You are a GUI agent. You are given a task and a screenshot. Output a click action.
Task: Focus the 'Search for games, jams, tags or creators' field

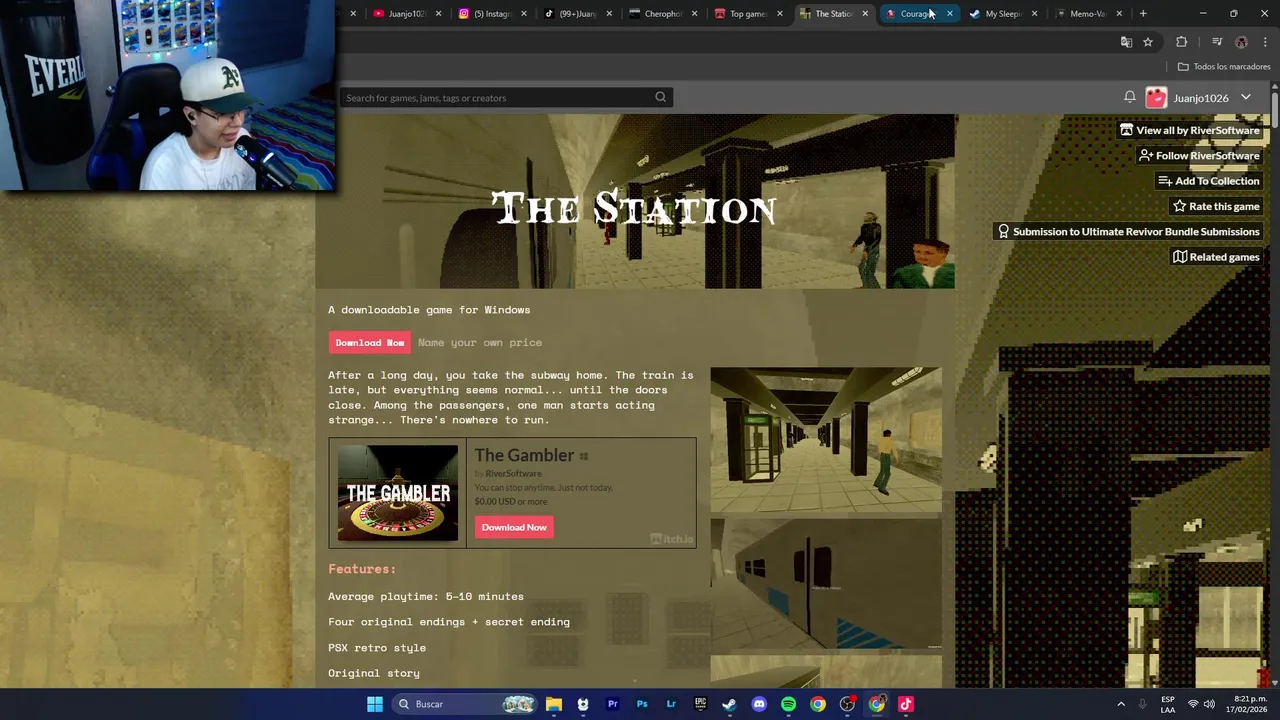click(505, 97)
